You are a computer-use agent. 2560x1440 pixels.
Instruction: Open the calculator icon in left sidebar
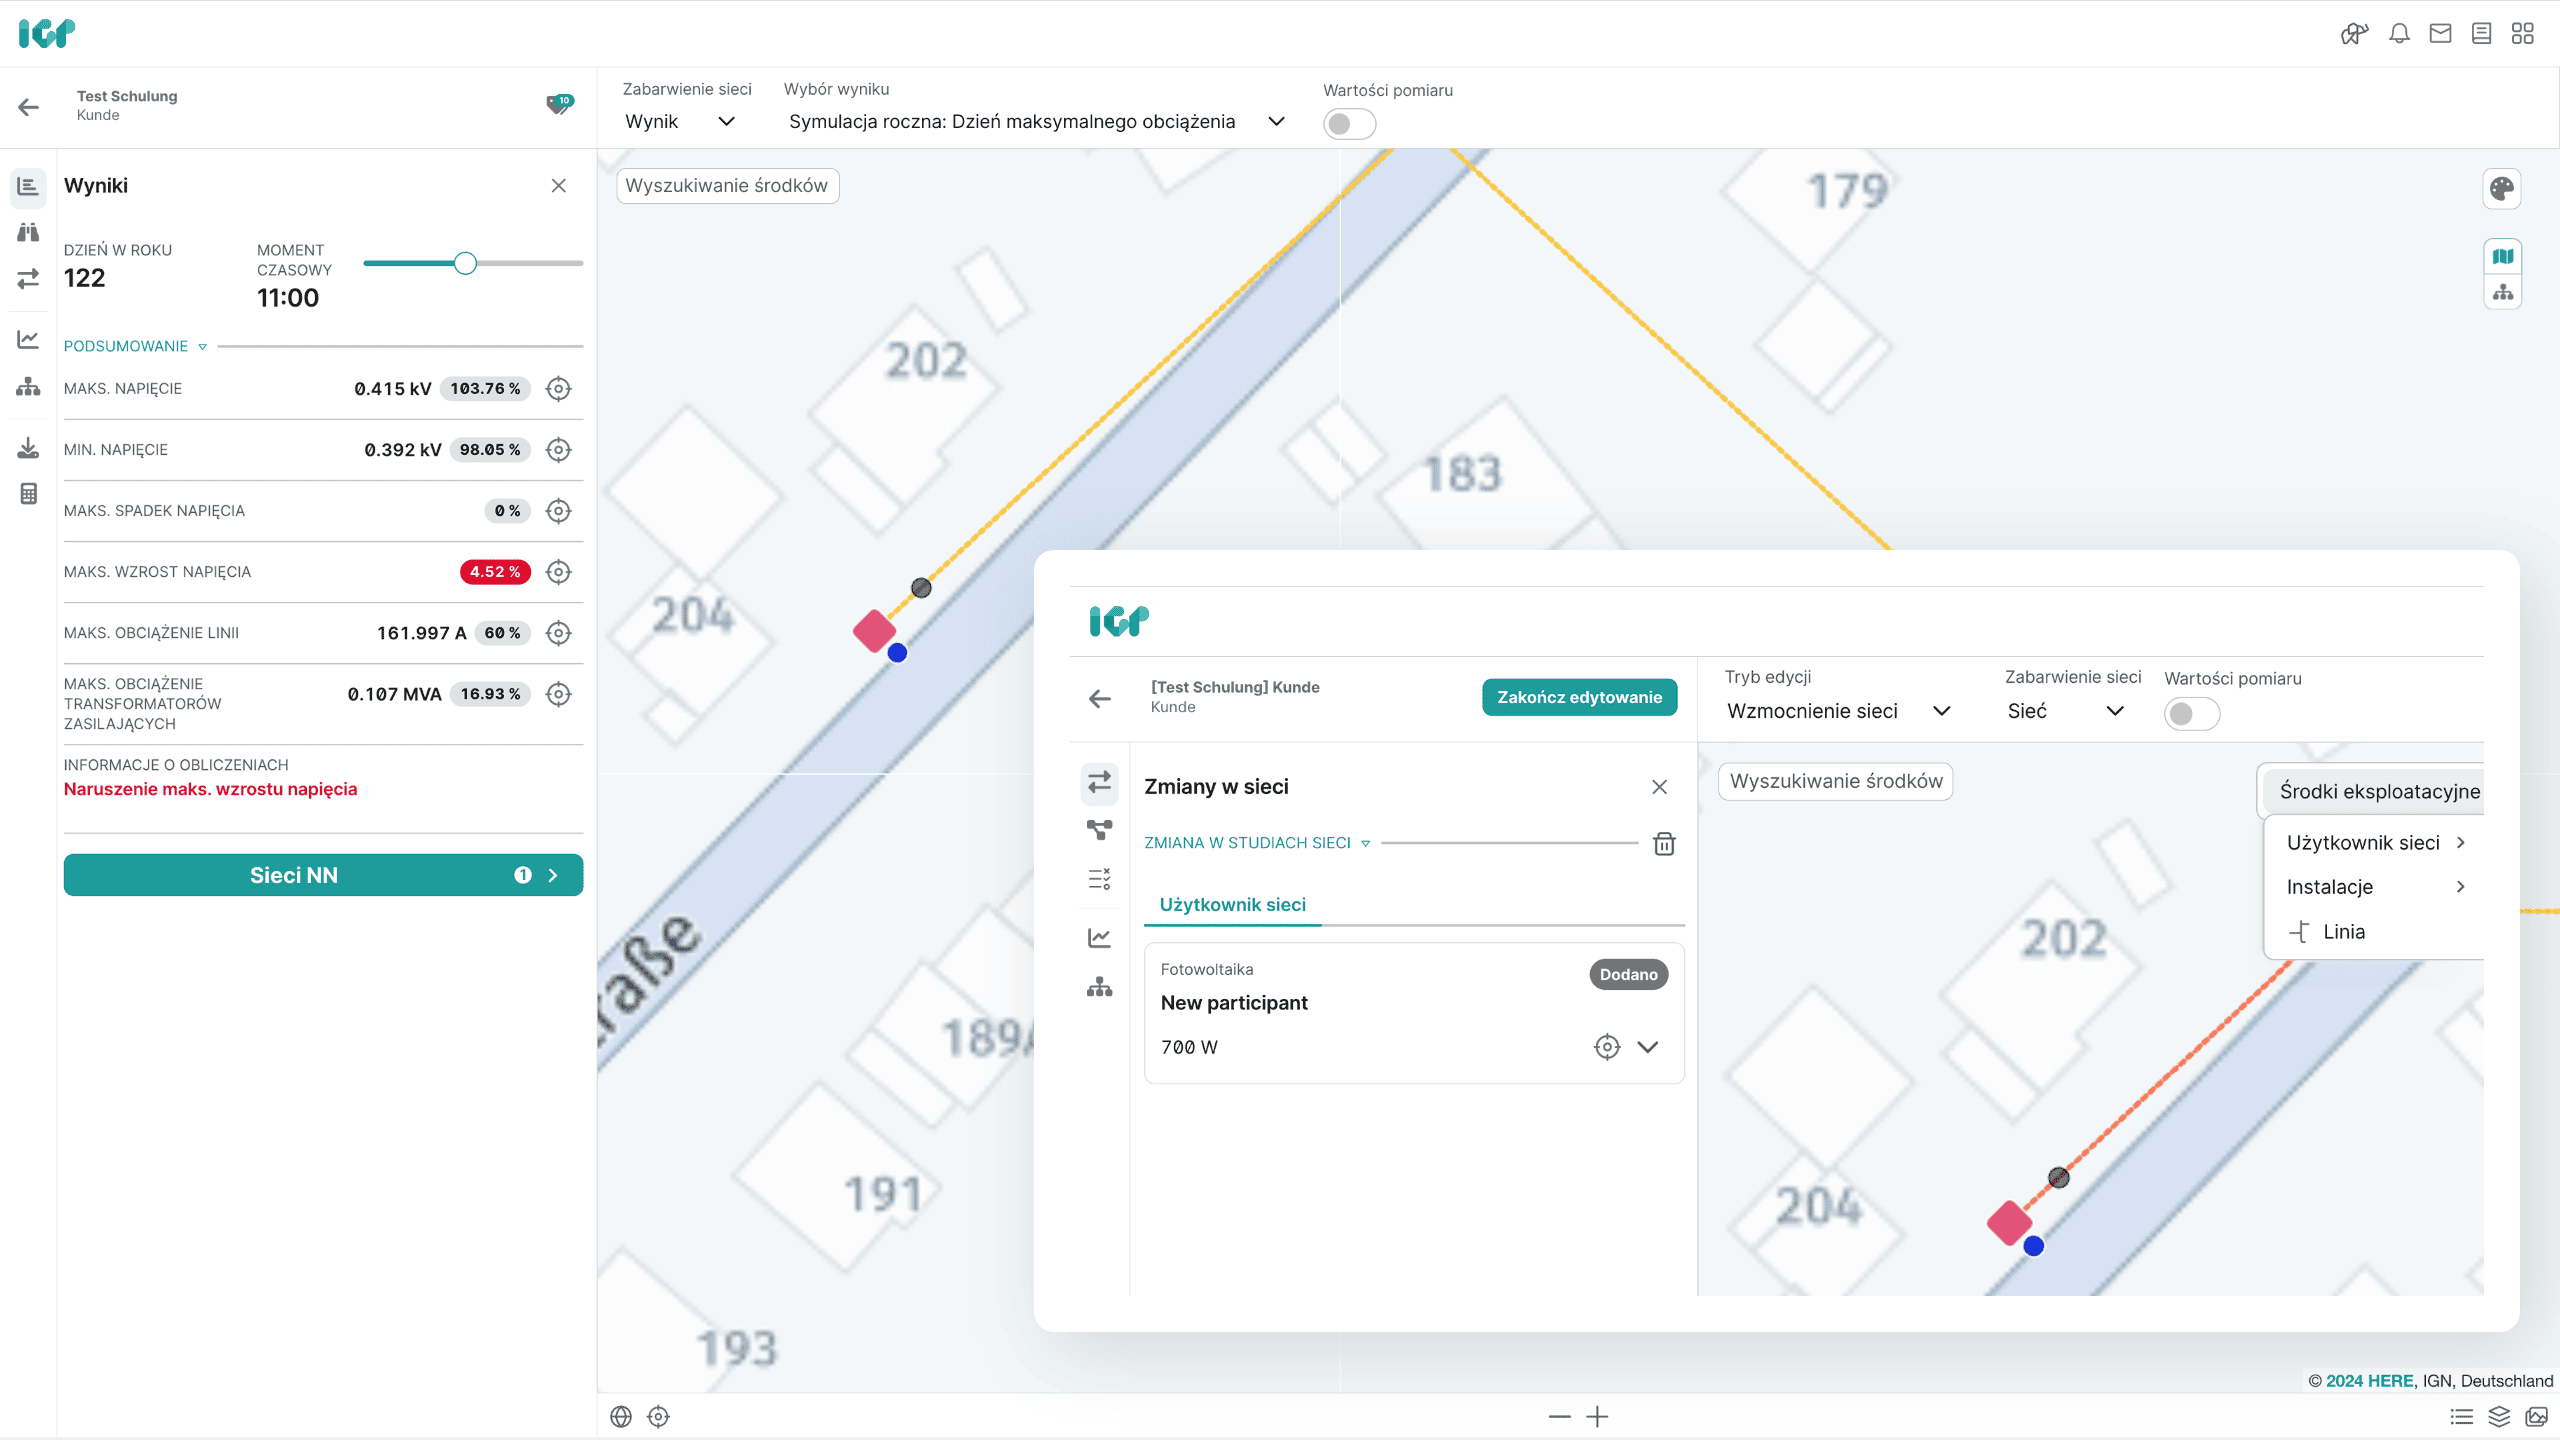click(x=28, y=494)
